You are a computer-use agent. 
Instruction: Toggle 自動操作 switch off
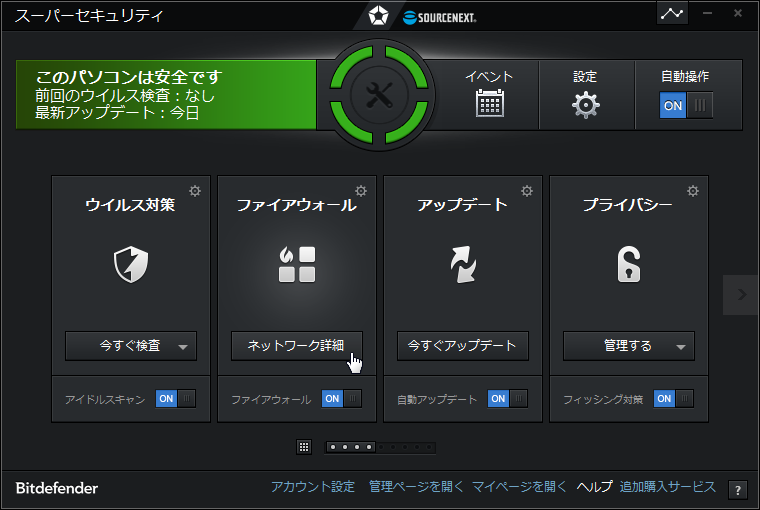686,105
